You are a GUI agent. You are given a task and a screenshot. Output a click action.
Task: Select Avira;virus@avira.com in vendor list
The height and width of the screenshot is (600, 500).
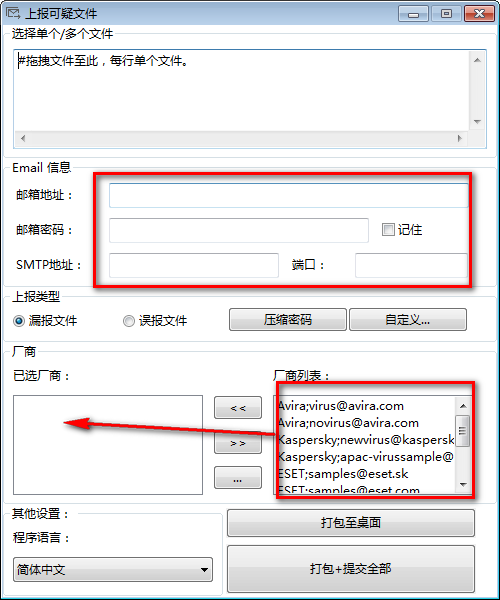[340, 406]
